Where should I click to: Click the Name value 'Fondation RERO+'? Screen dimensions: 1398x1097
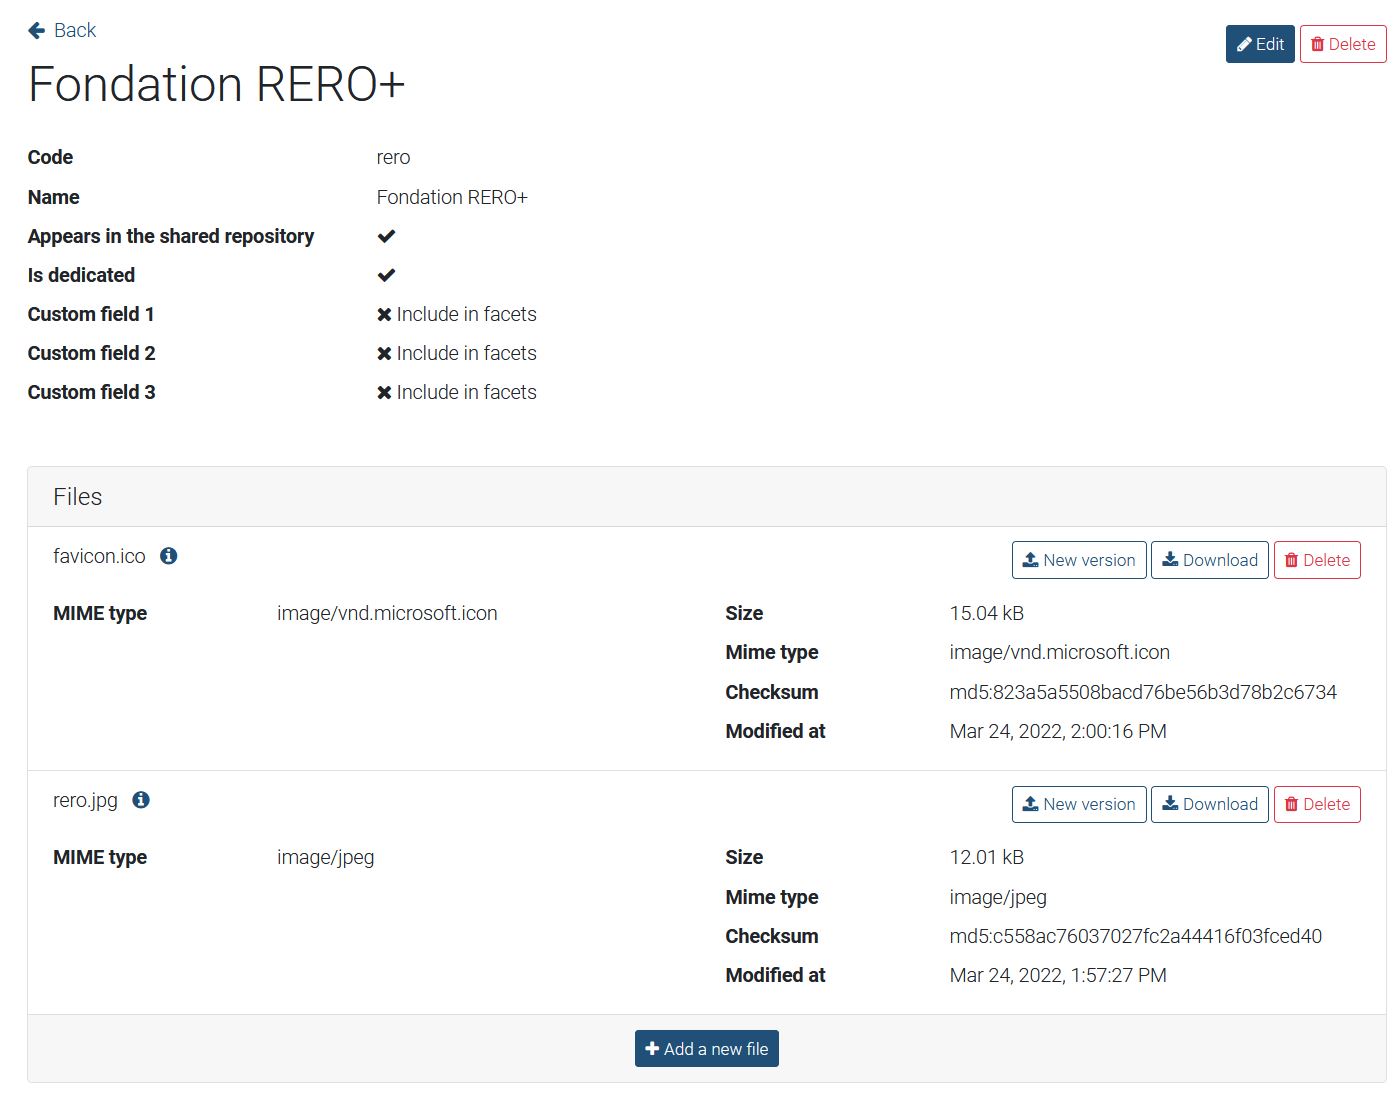pos(452,197)
